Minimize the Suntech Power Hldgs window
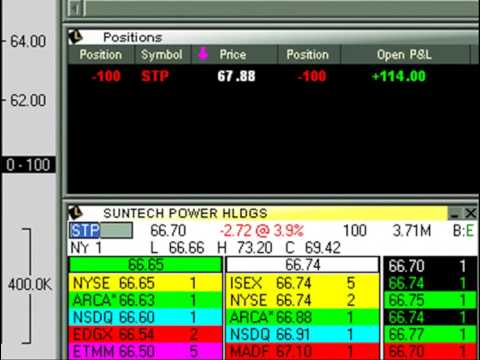 [x=455, y=213]
